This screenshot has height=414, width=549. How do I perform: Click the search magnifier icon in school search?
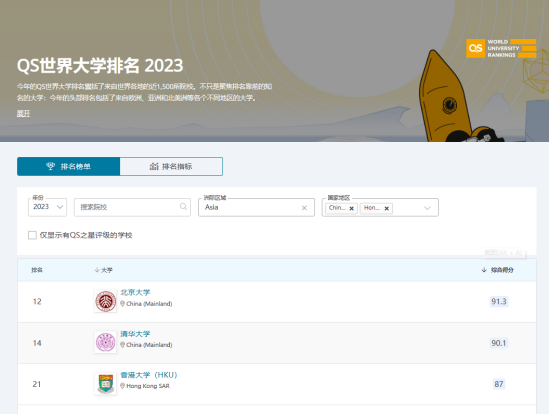183,207
